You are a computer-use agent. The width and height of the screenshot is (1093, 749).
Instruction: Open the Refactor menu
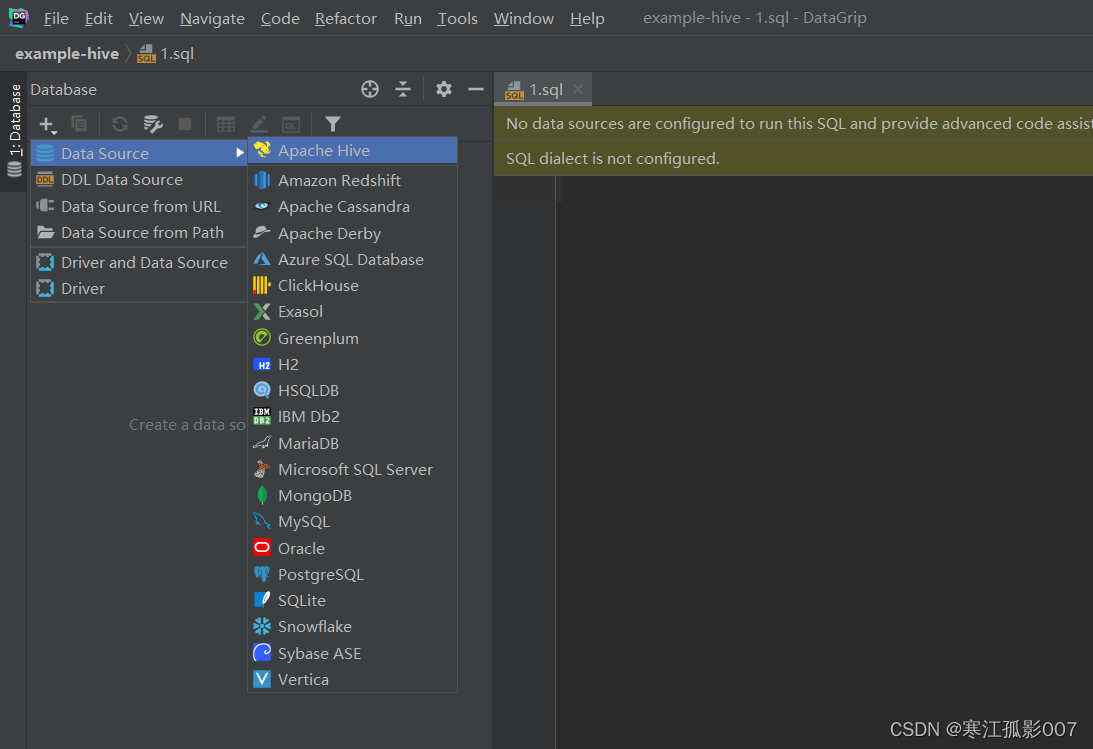point(346,19)
